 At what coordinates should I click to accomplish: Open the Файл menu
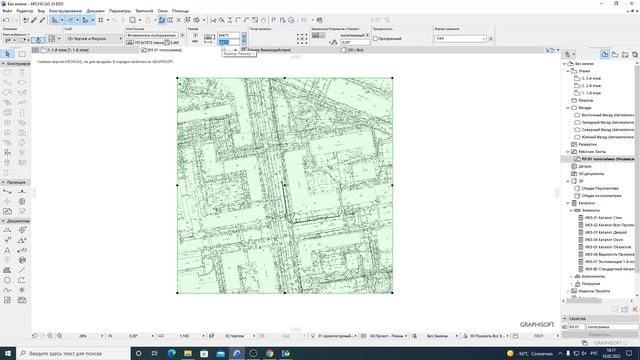pos(7,11)
